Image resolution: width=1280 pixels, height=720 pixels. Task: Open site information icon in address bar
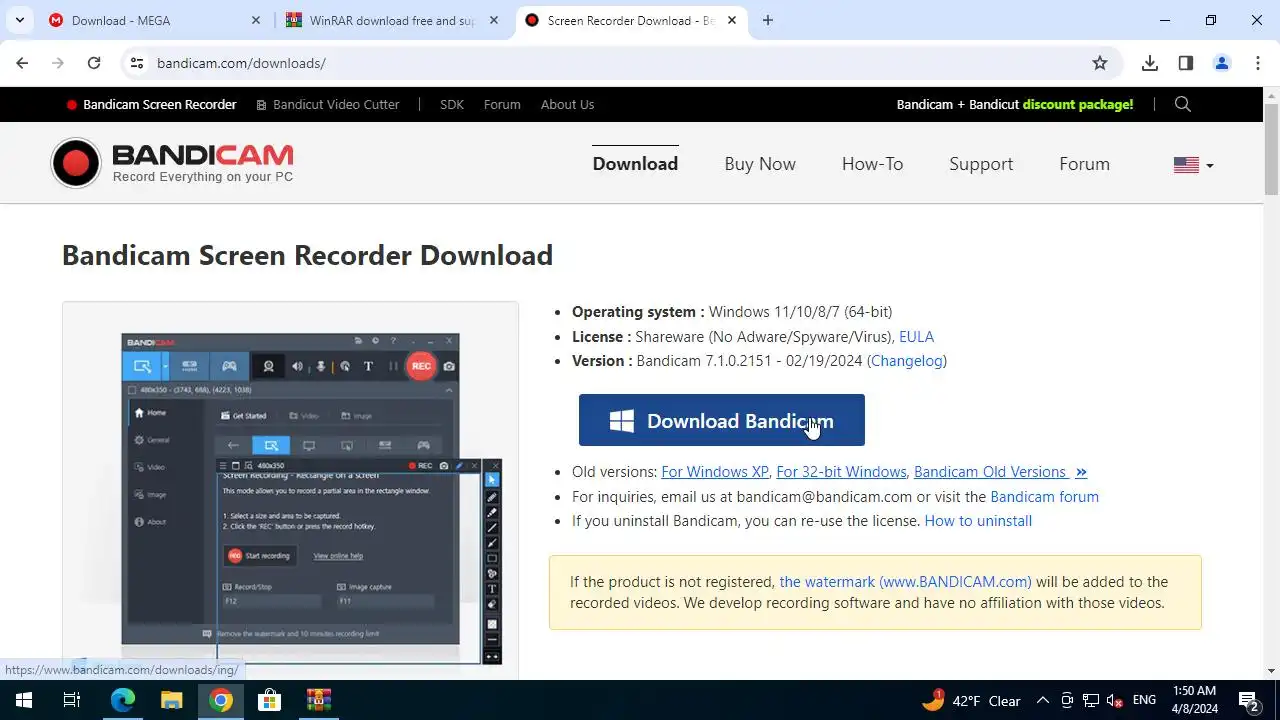tap(137, 63)
